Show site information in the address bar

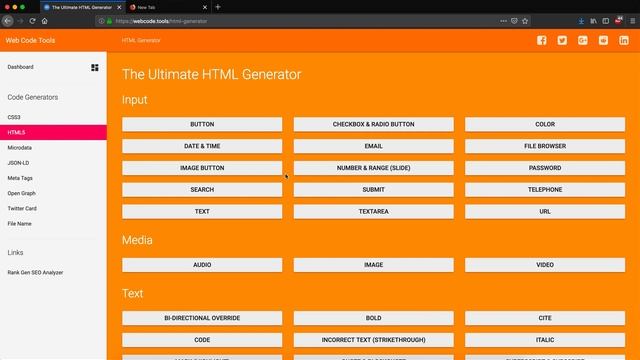101,21
